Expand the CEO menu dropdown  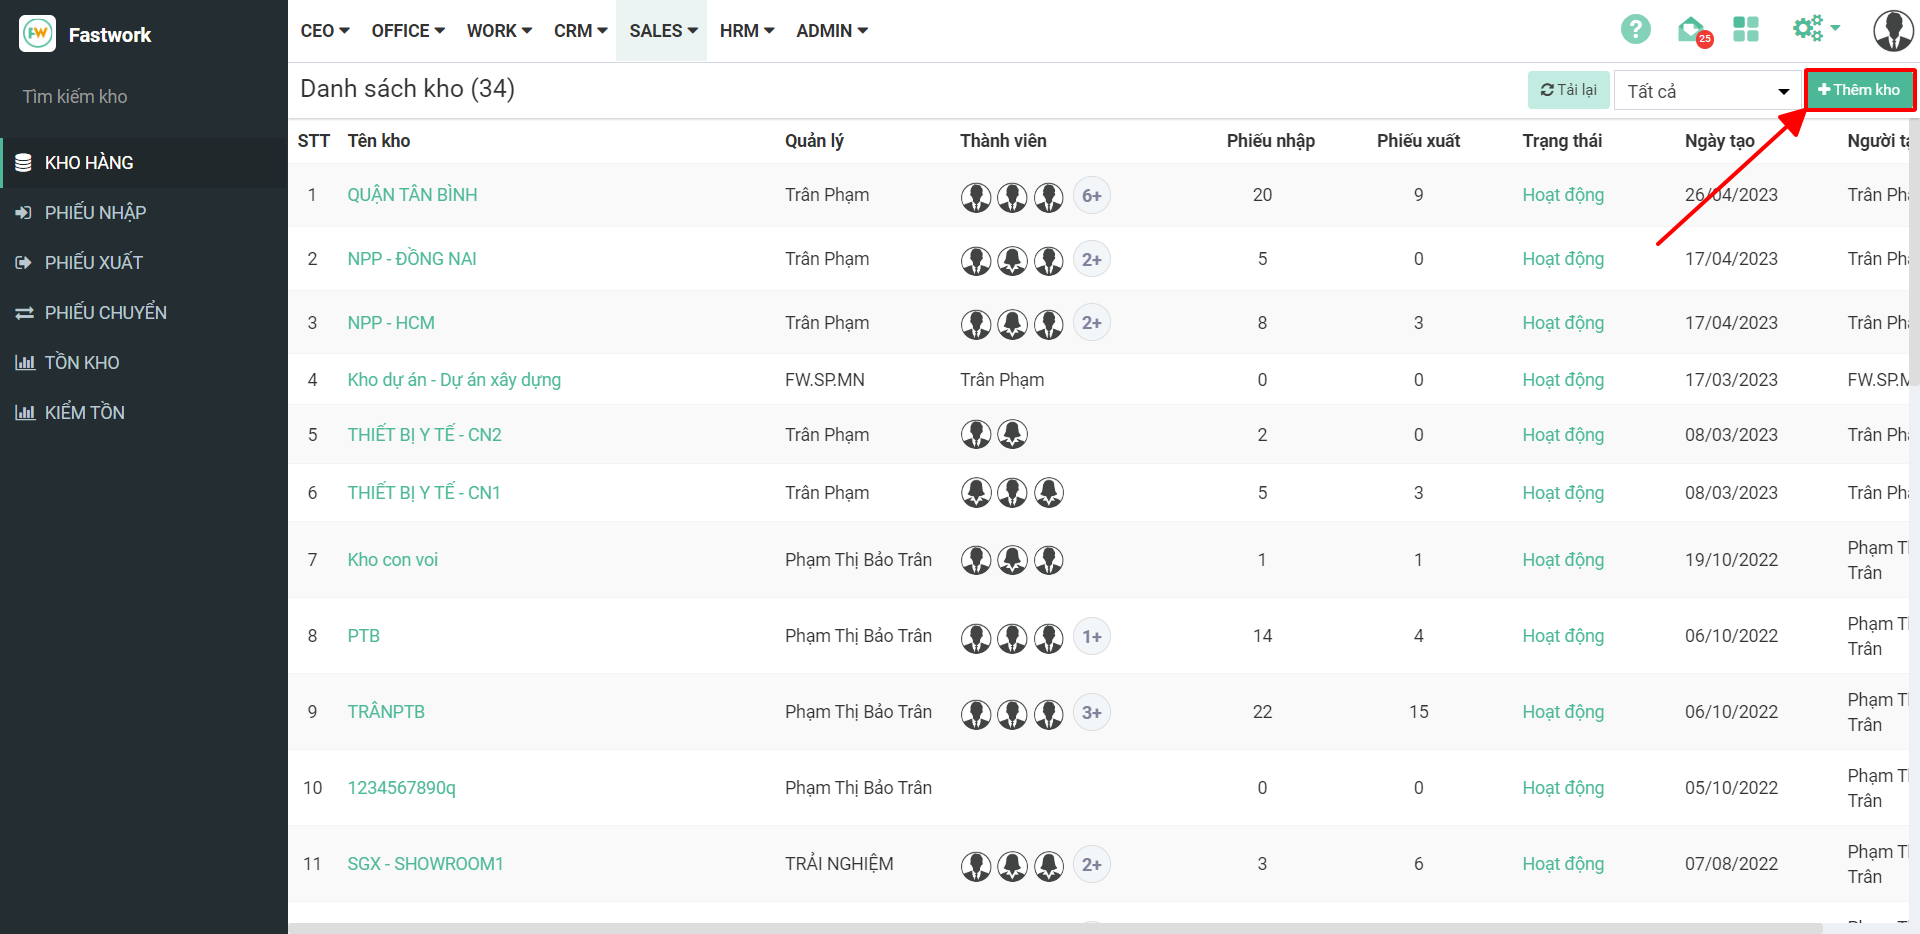tap(324, 31)
